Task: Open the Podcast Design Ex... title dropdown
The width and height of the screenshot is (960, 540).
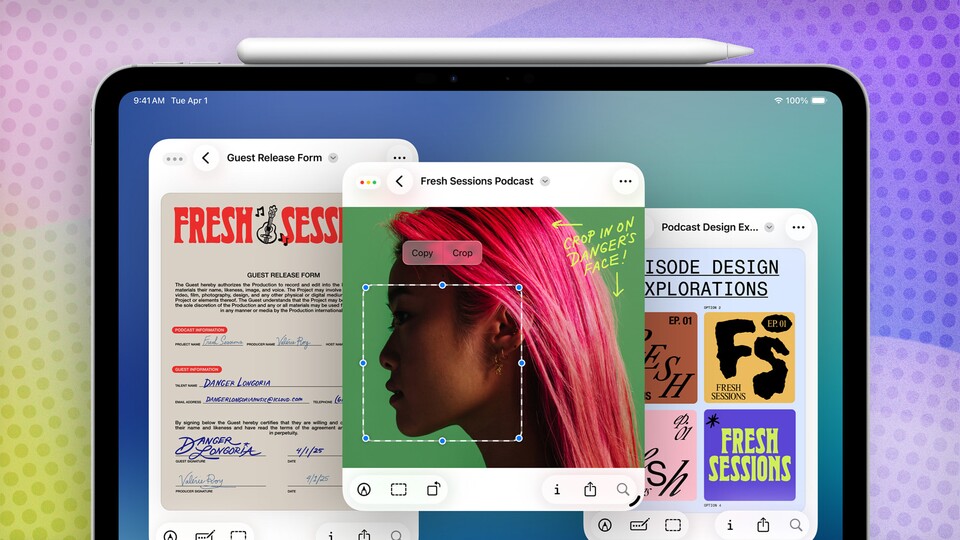Action: coord(769,227)
